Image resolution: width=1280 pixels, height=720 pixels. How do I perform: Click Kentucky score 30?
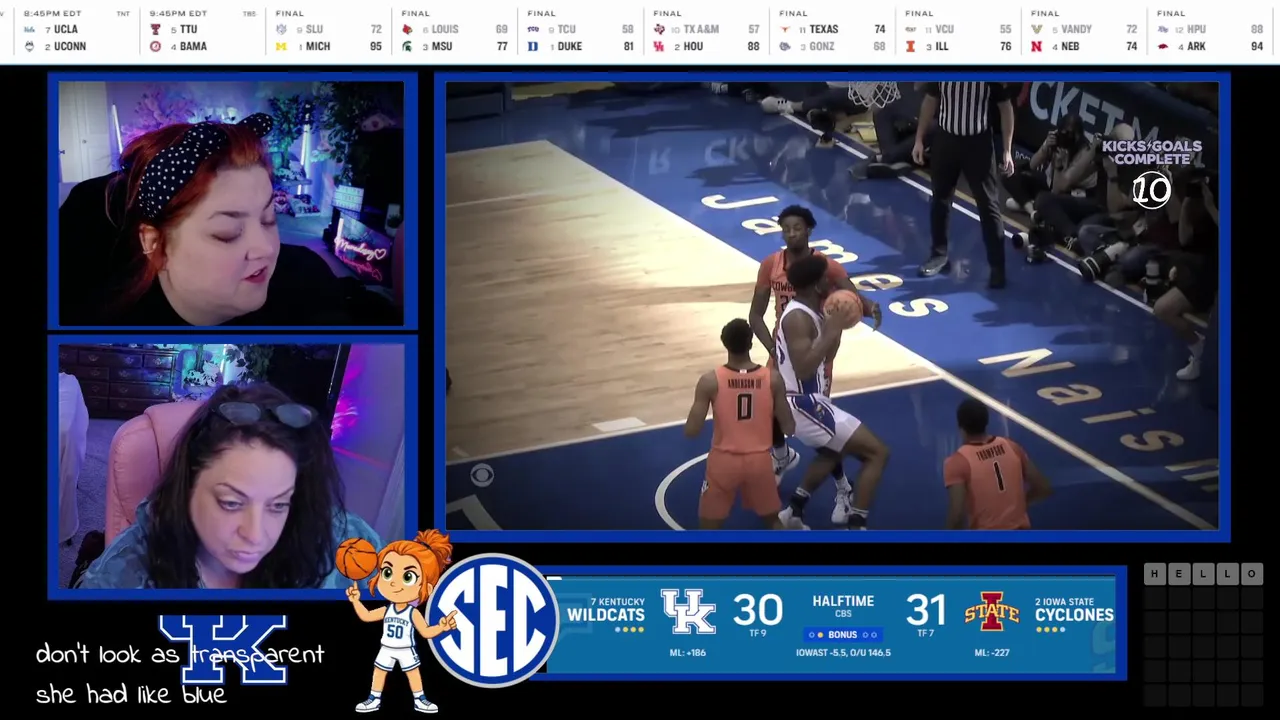pyautogui.click(x=757, y=609)
